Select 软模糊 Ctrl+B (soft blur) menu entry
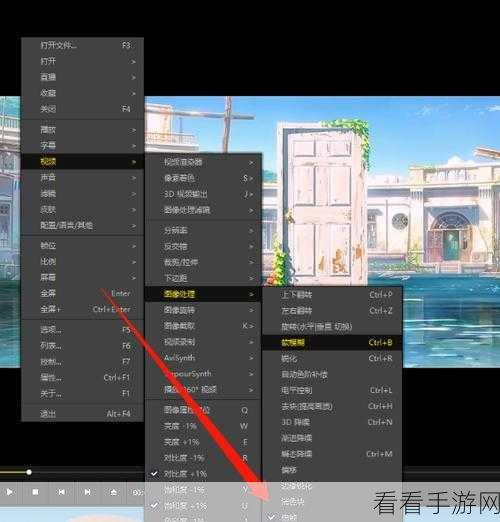Image resolution: width=500 pixels, height=522 pixels. click(x=332, y=342)
